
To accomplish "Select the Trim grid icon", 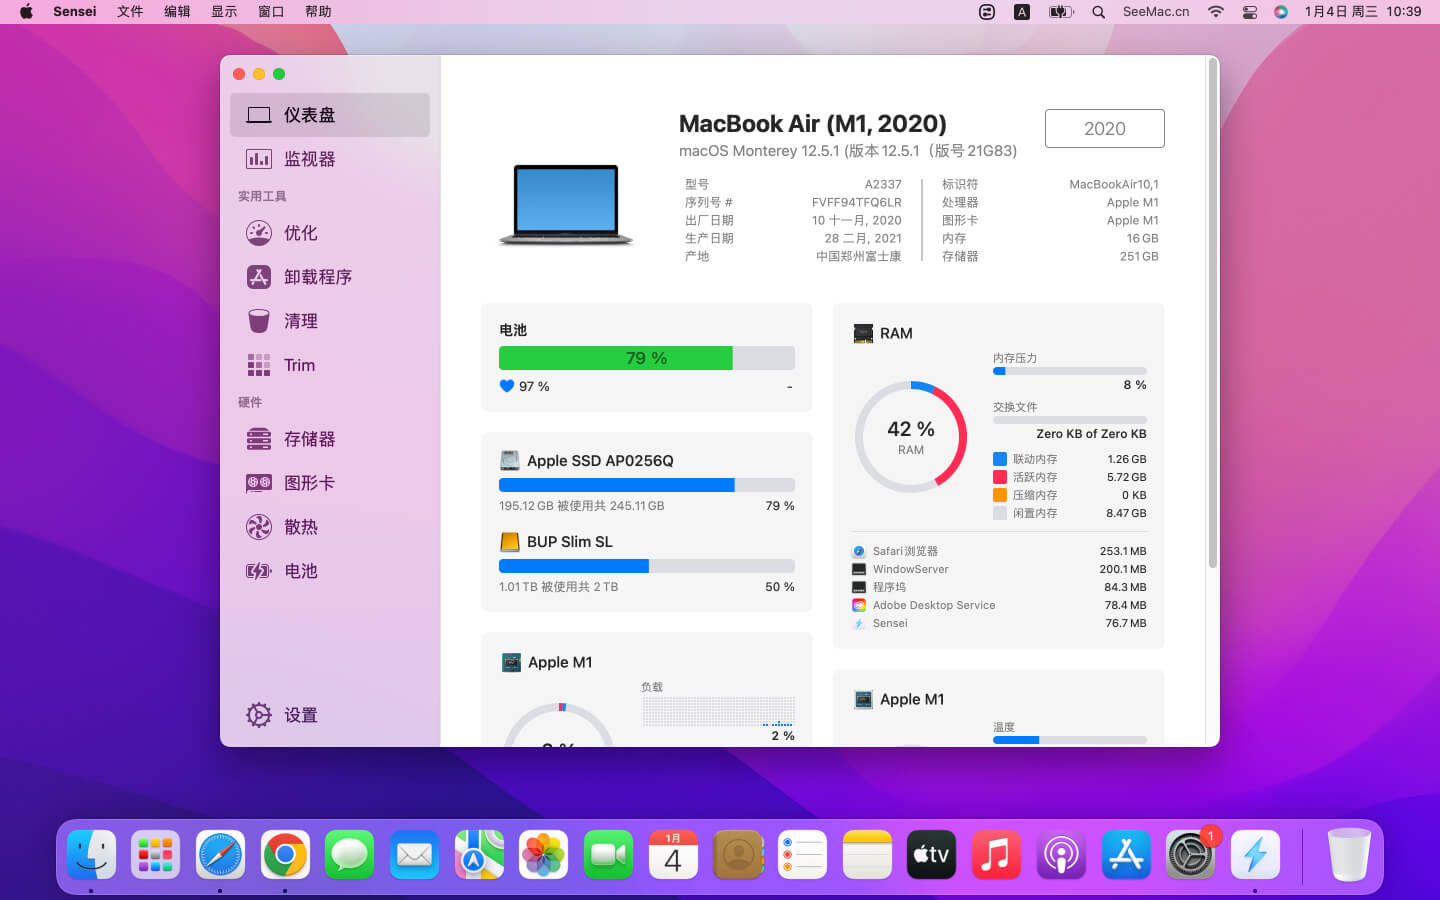I will point(259,365).
